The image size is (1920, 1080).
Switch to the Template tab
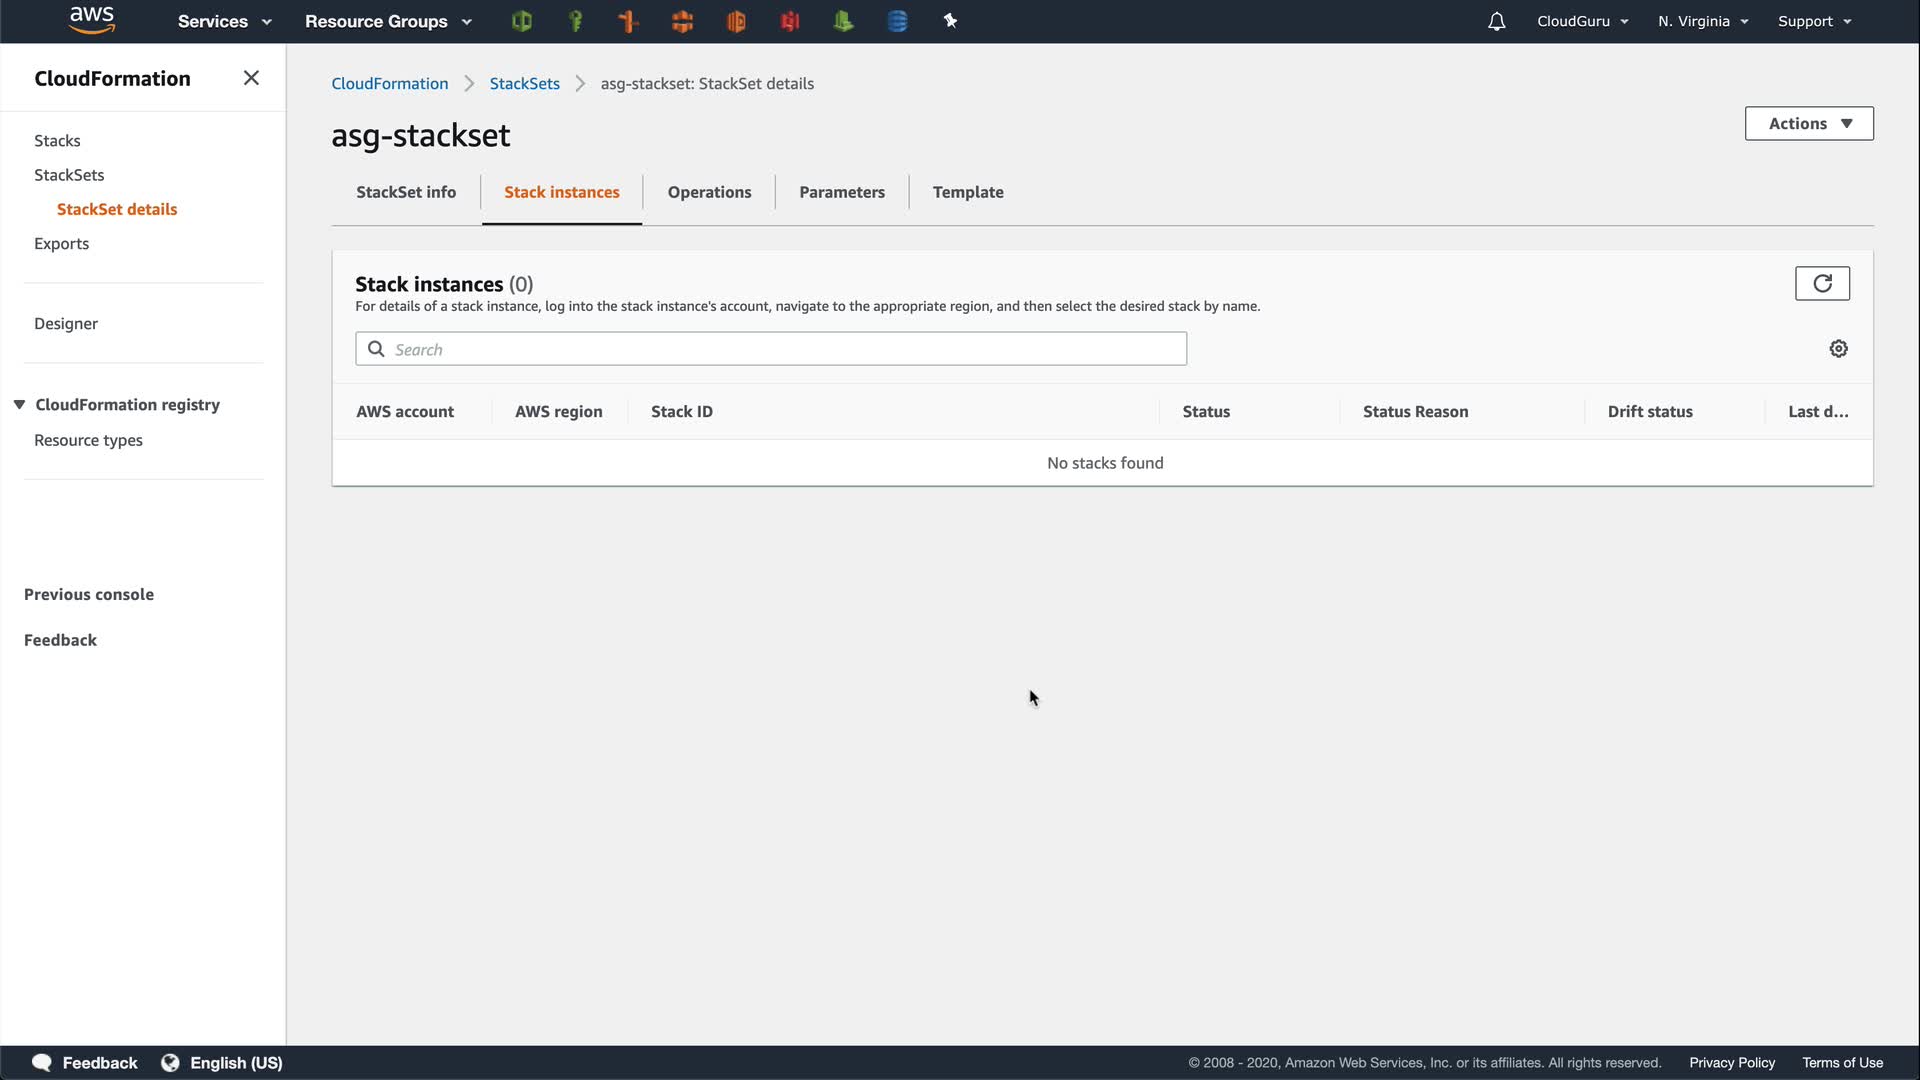[x=967, y=192]
